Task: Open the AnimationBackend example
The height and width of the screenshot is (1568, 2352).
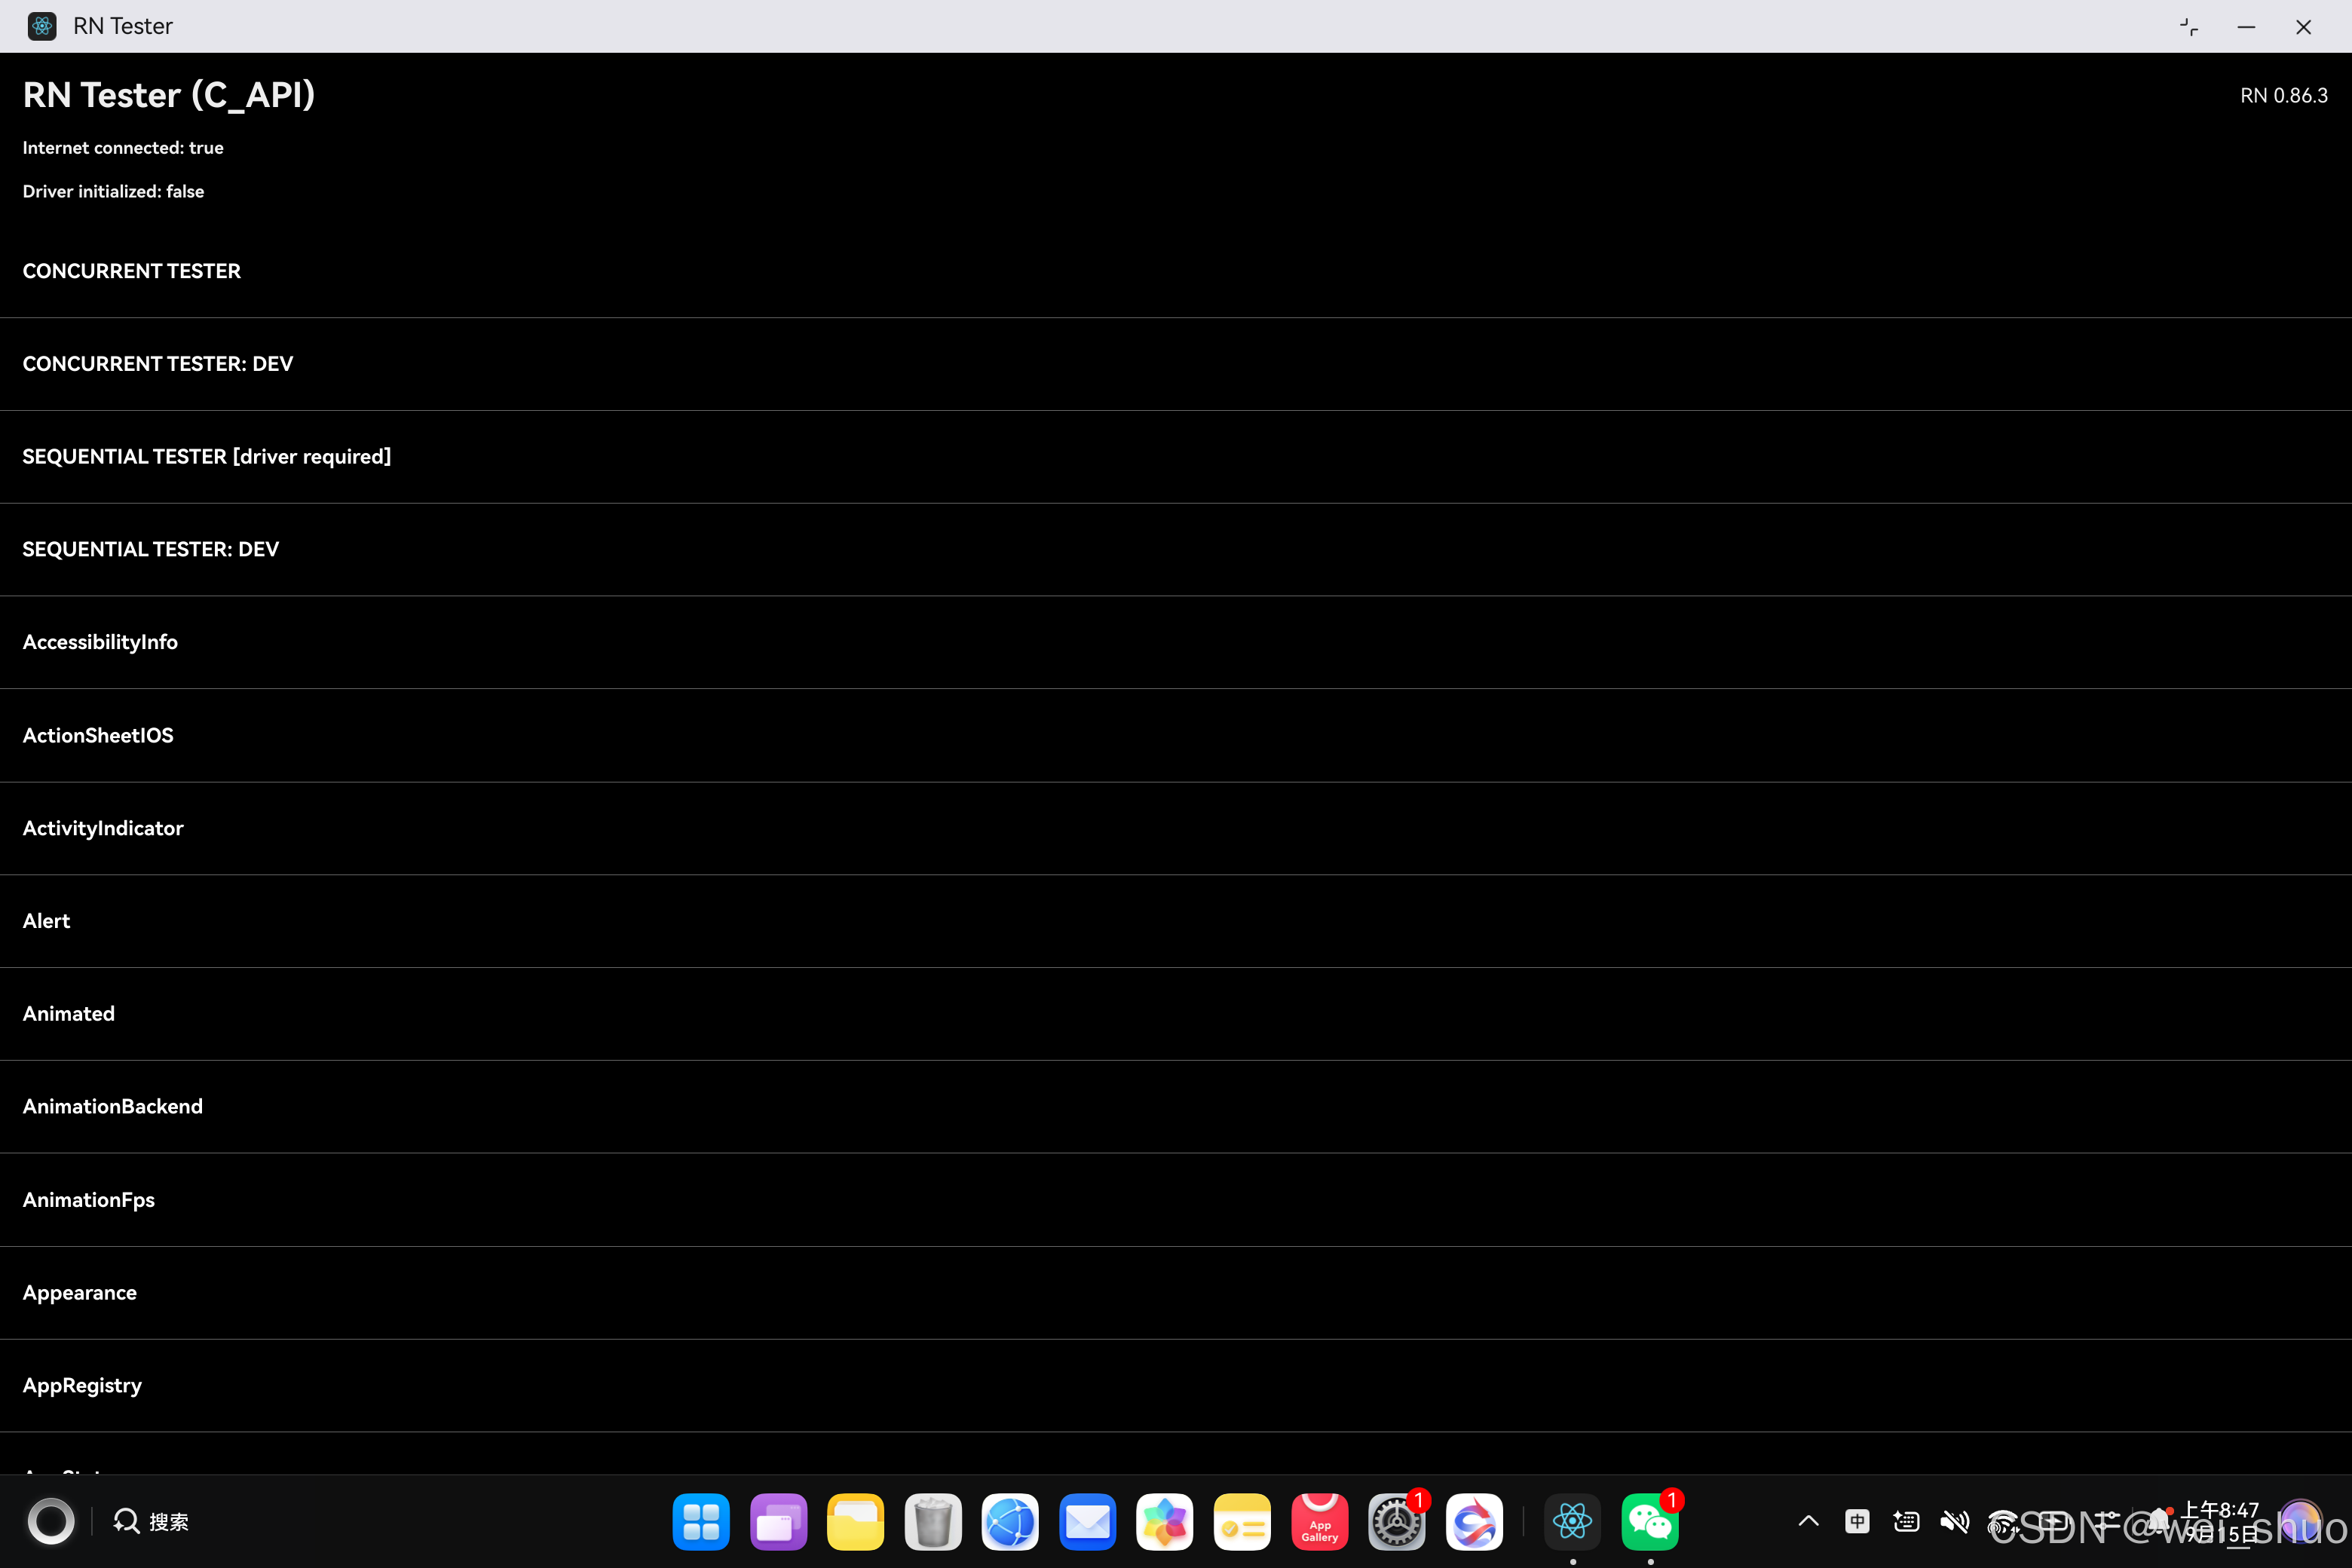Action: click(1176, 1107)
